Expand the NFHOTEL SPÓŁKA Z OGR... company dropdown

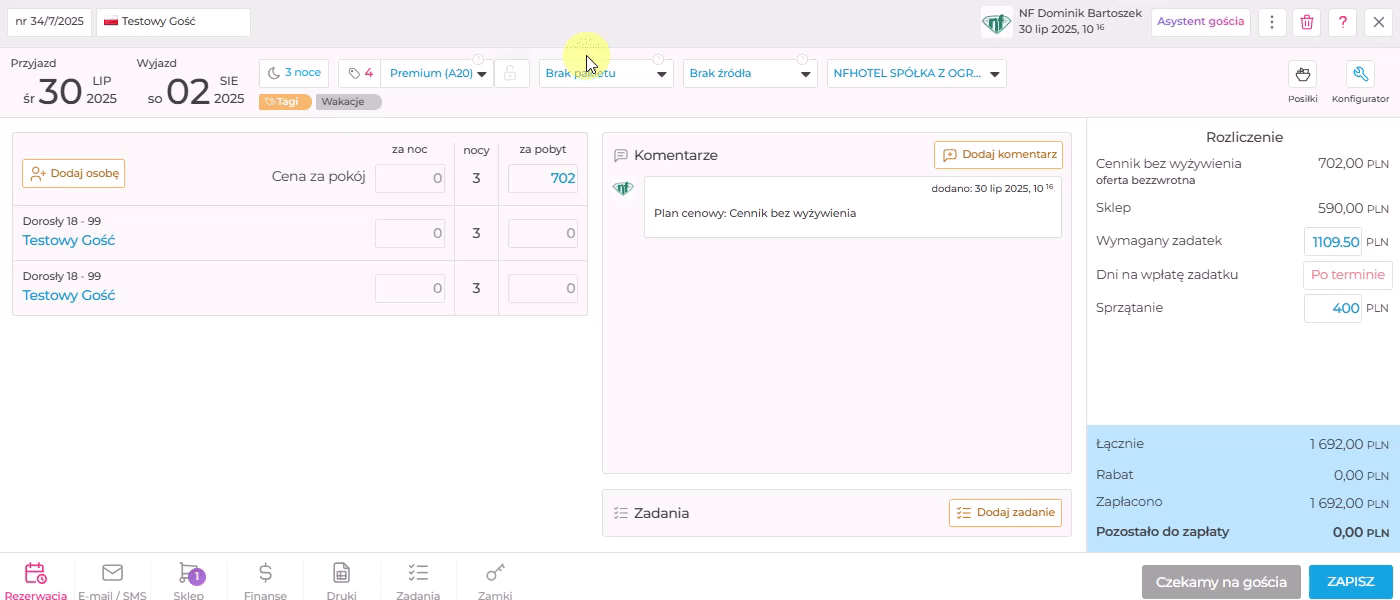tap(917, 73)
